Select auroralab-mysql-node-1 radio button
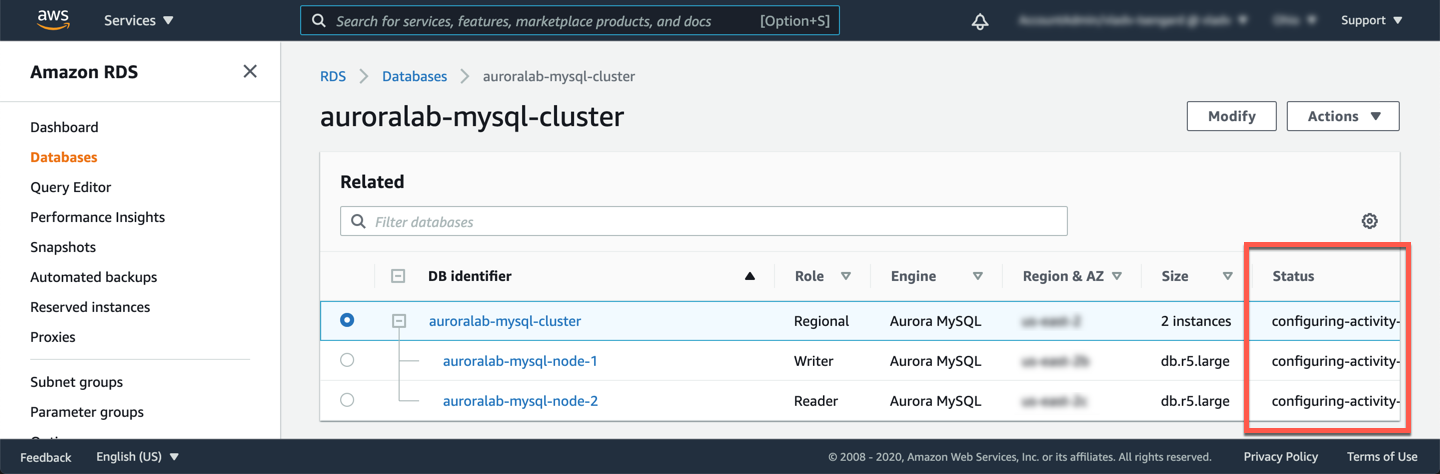Screen dimensions: 1440x474 (347, 360)
